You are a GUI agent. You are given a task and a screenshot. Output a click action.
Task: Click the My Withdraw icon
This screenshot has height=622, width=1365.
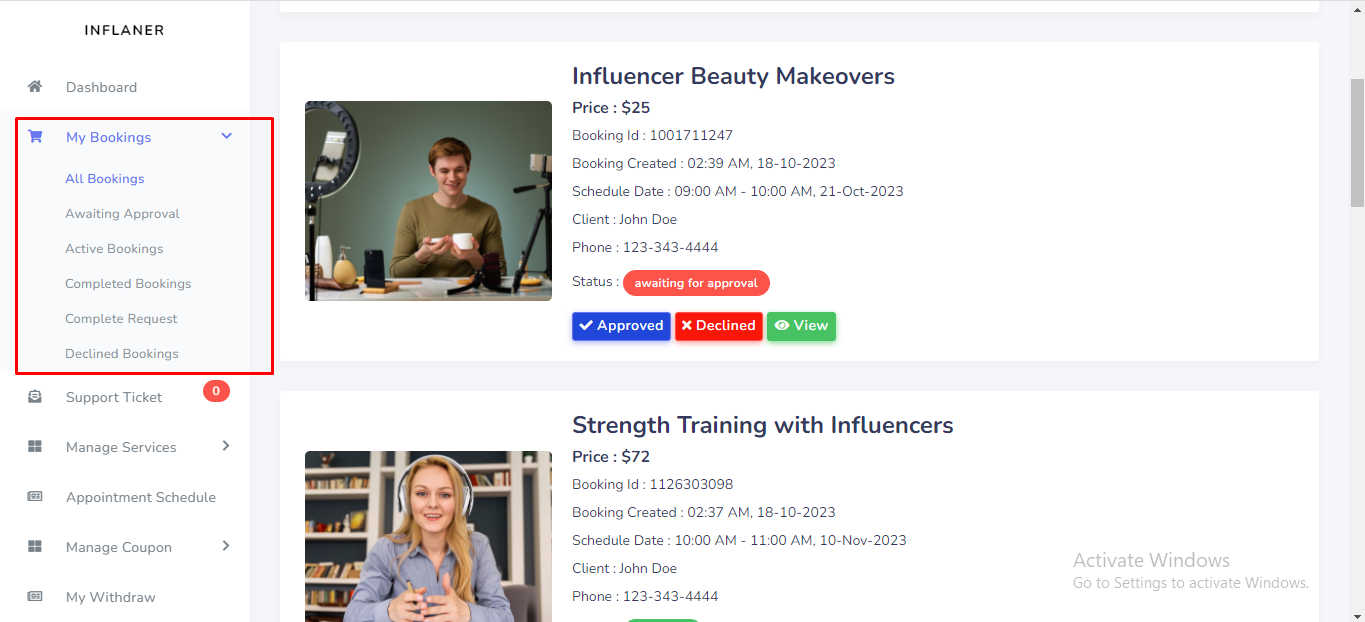tap(35, 597)
